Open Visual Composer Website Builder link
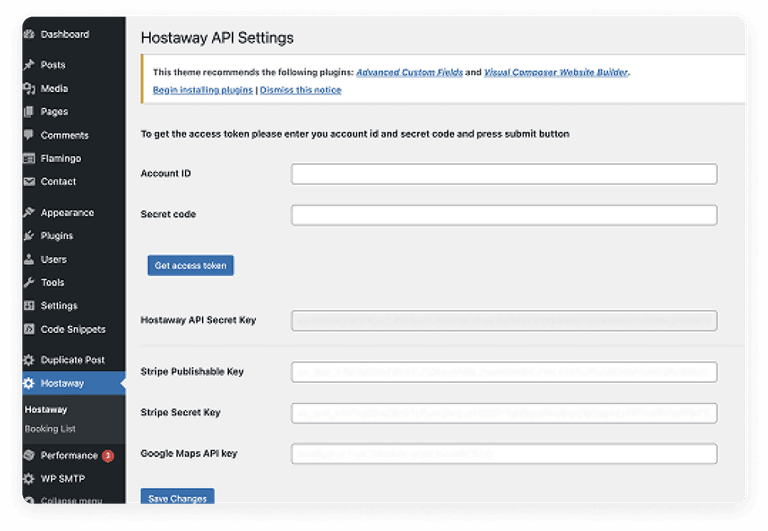The width and height of the screenshot is (768, 531). (556, 72)
